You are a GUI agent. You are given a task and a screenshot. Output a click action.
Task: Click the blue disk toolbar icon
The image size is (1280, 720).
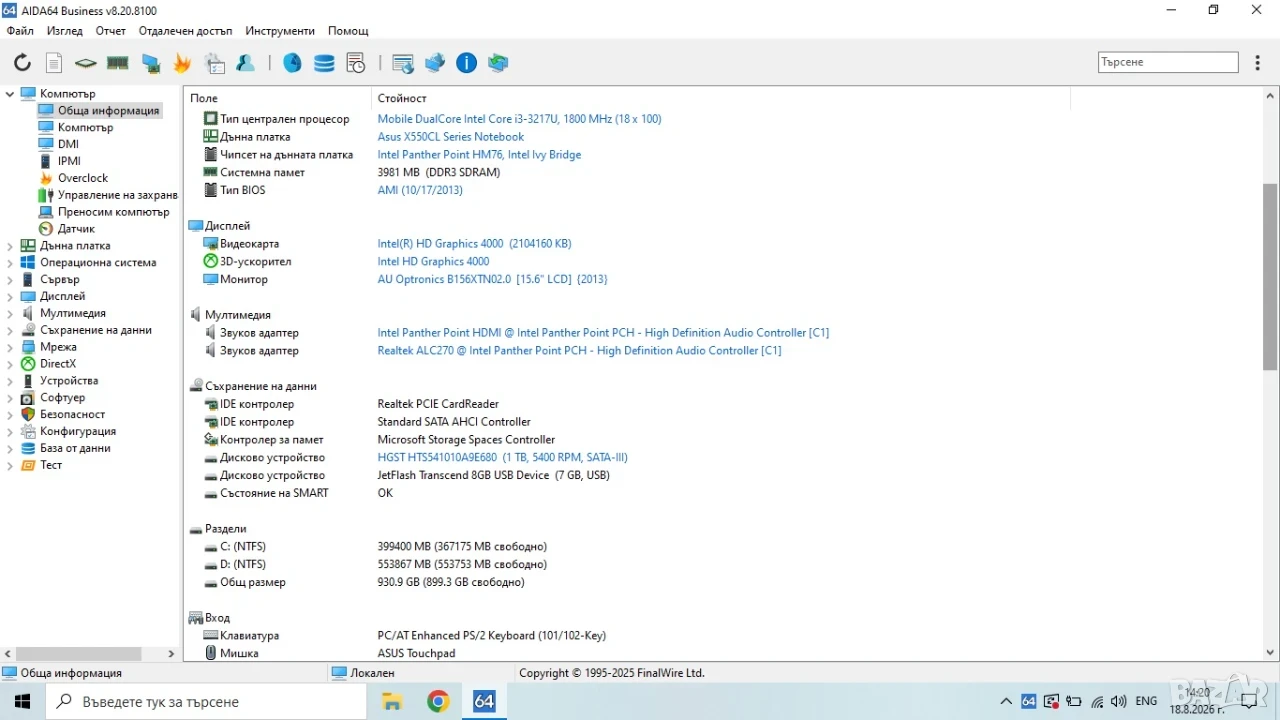[x=292, y=63]
